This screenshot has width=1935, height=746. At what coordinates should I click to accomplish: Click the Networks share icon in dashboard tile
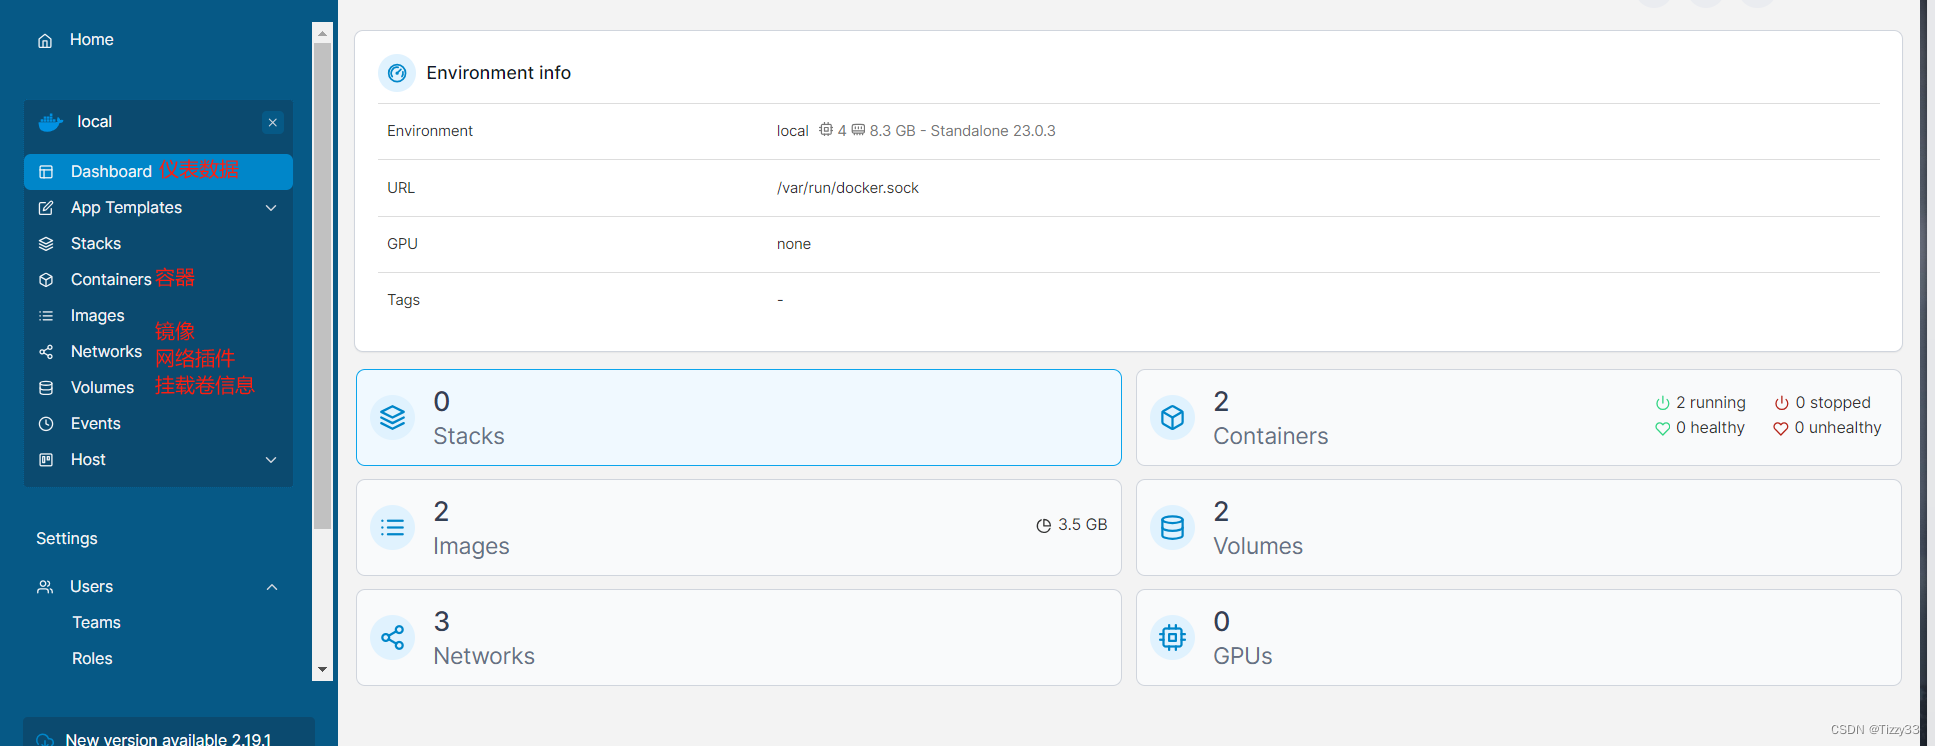393,637
